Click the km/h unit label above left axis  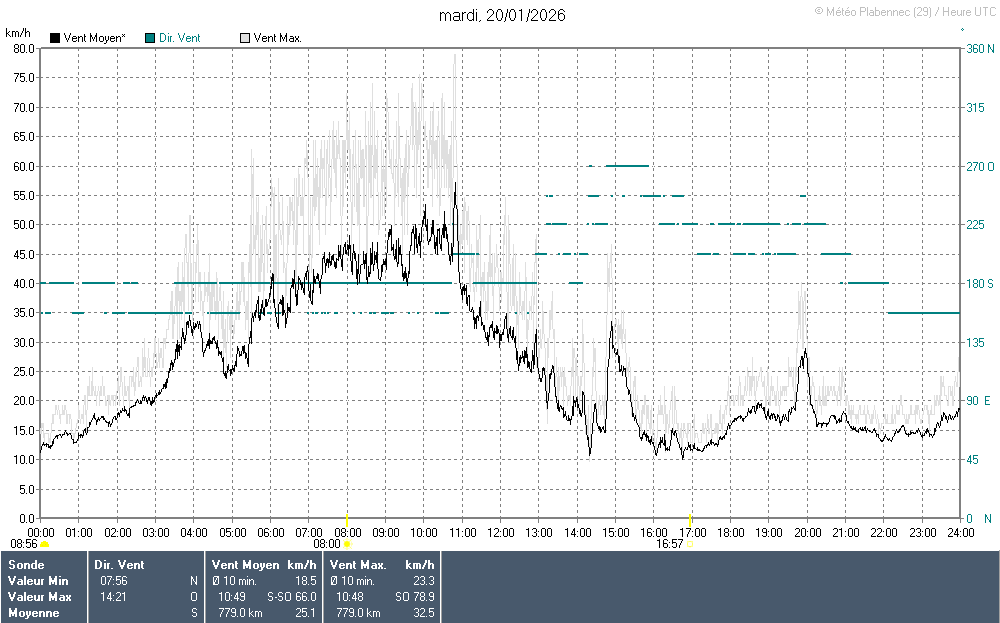[x=17, y=32]
